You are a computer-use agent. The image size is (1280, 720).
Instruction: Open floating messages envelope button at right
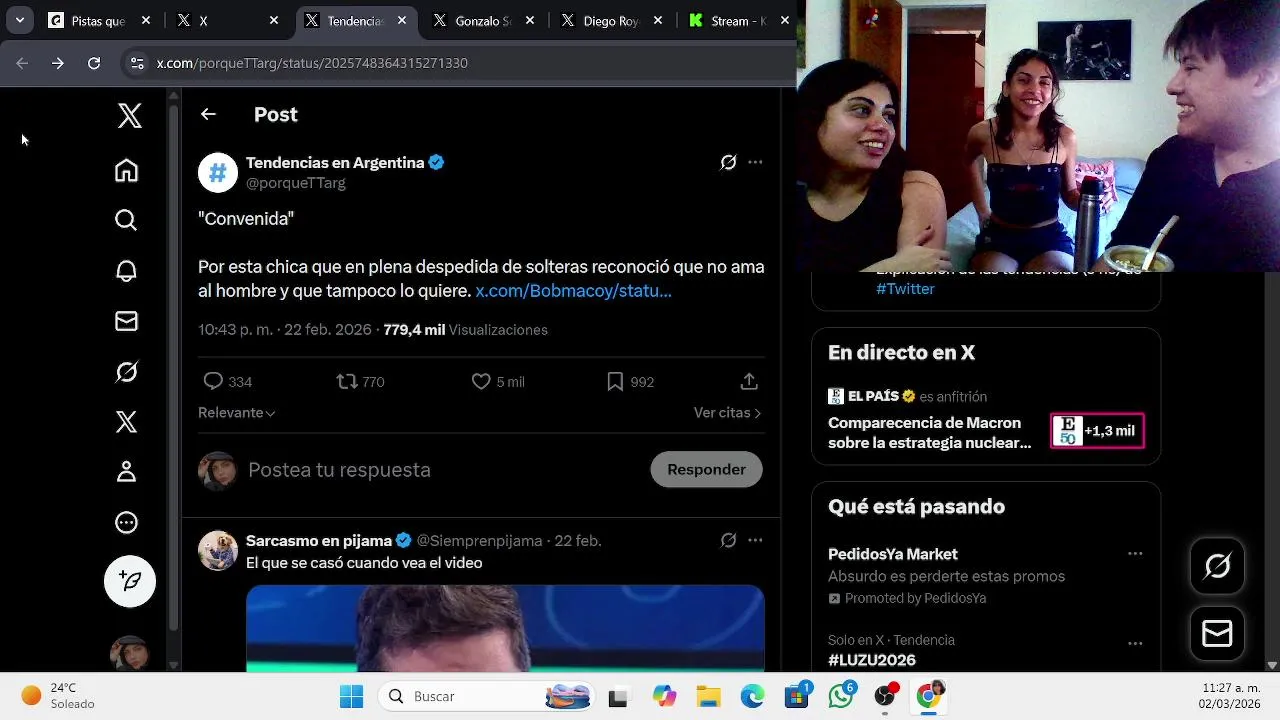pos(1217,634)
